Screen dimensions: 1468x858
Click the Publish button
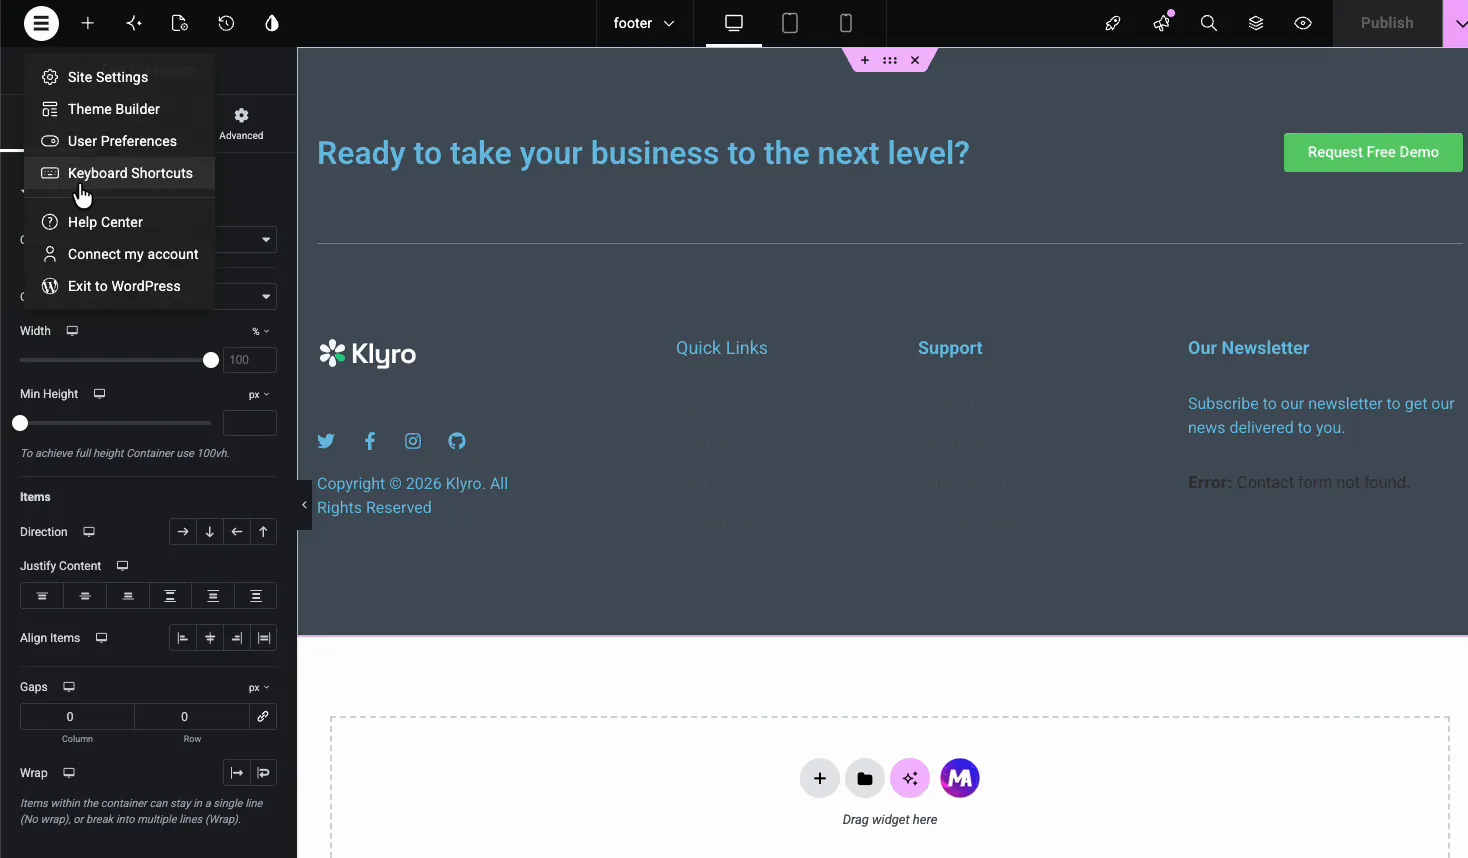coord(1387,23)
